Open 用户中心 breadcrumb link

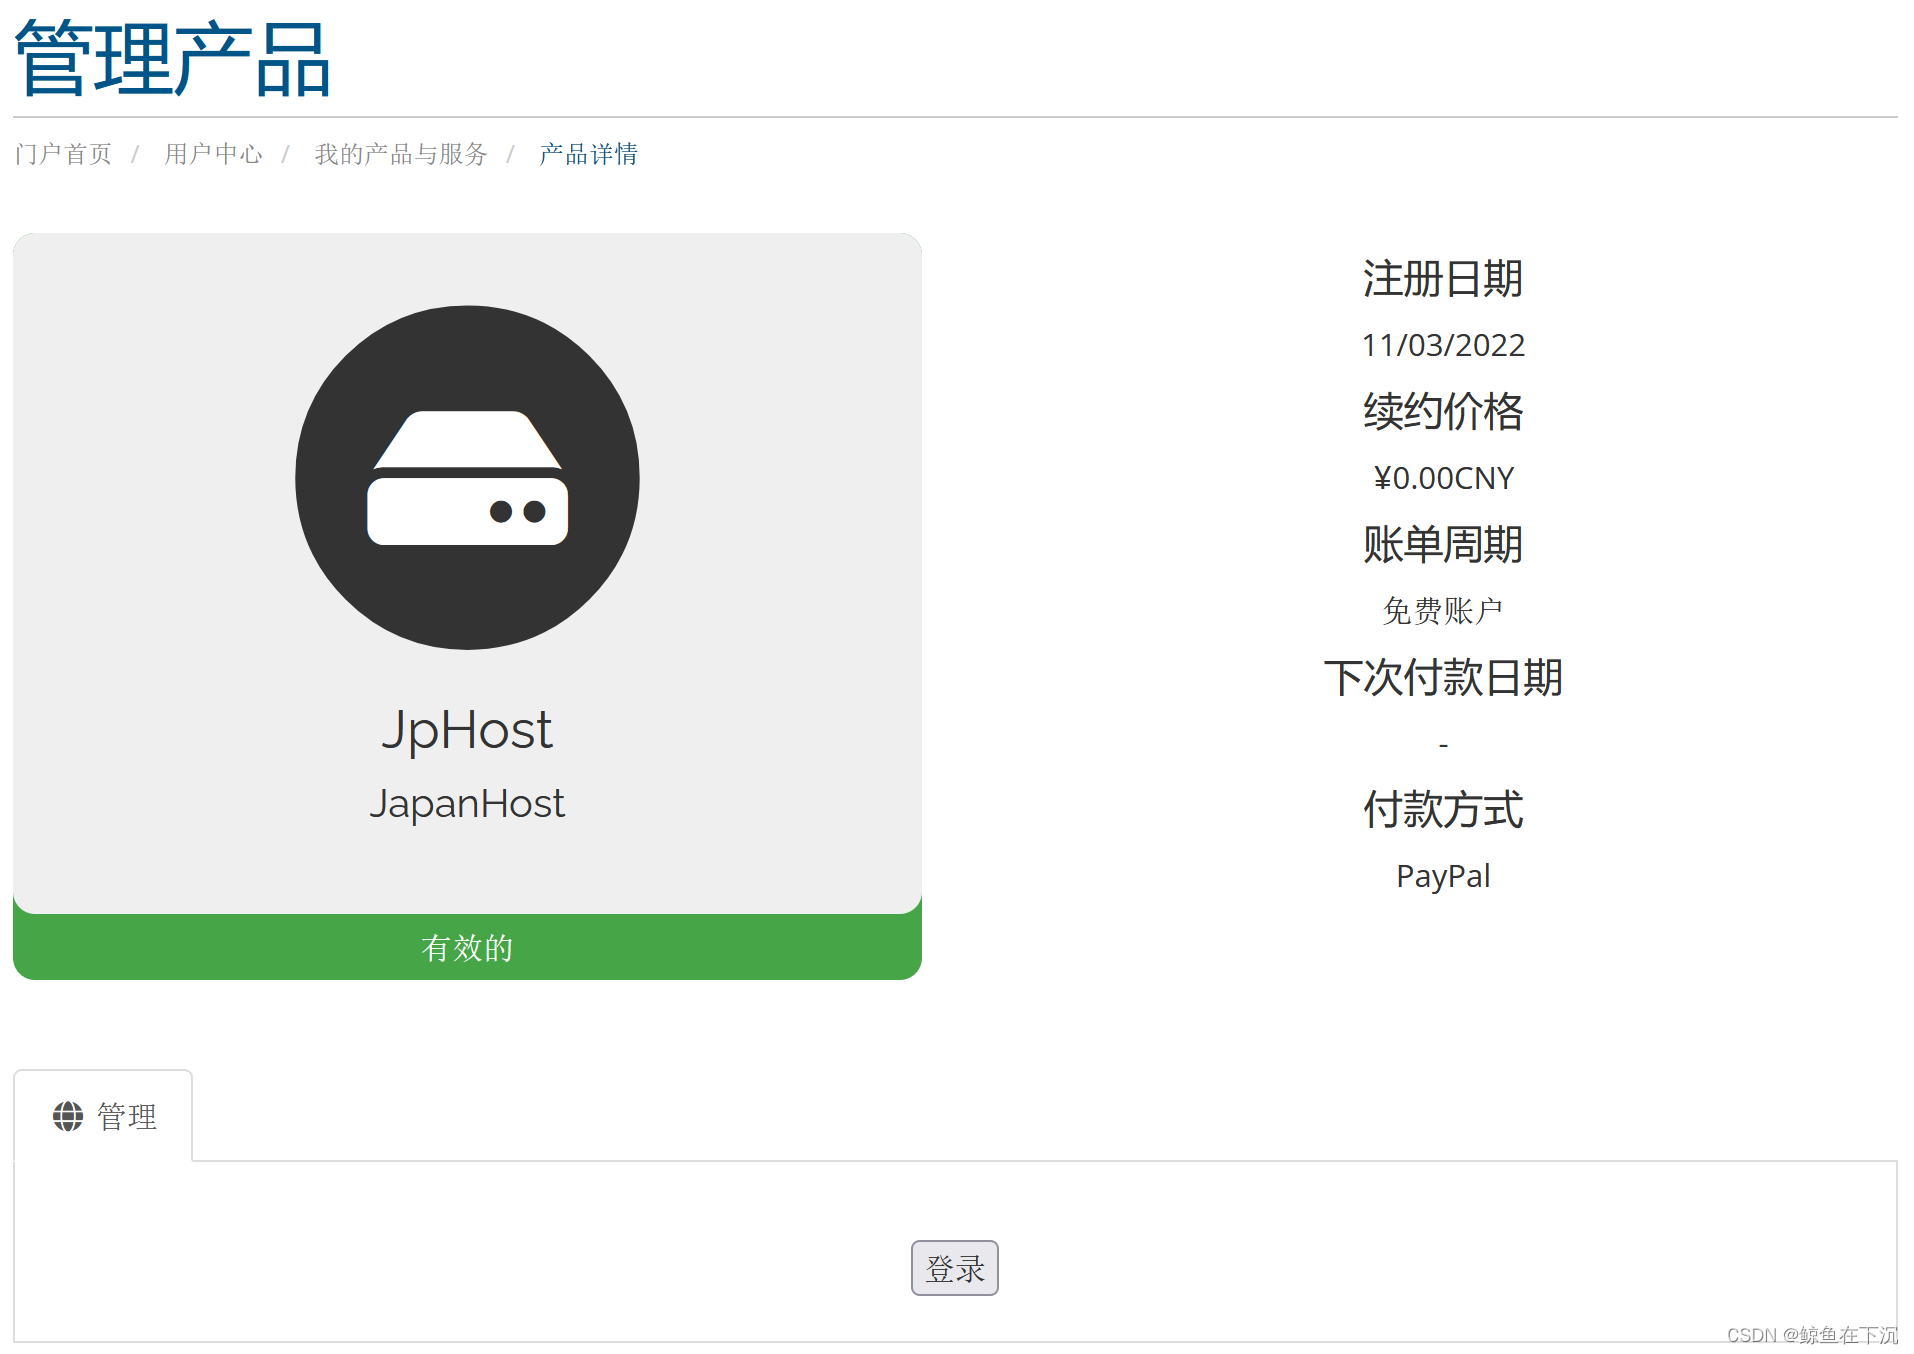213,154
